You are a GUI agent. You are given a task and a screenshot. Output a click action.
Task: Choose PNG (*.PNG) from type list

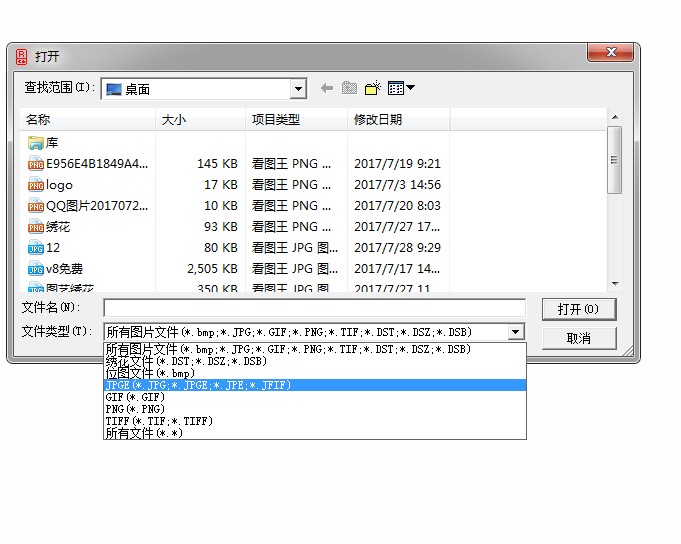(135, 409)
